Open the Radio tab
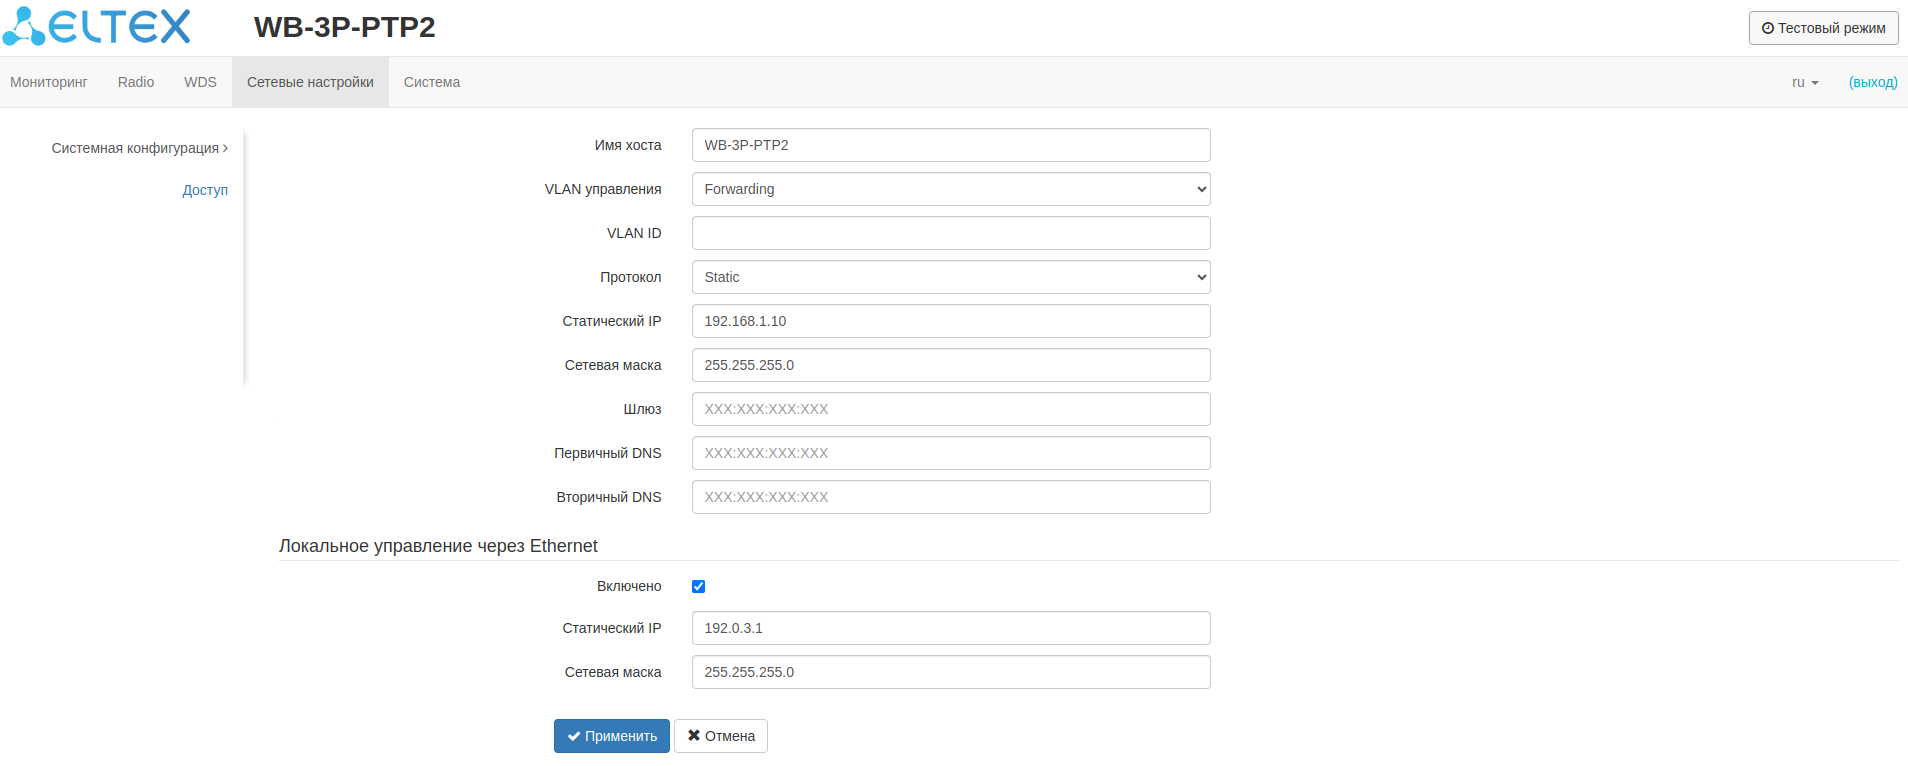The width and height of the screenshot is (1908, 766). (x=136, y=82)
